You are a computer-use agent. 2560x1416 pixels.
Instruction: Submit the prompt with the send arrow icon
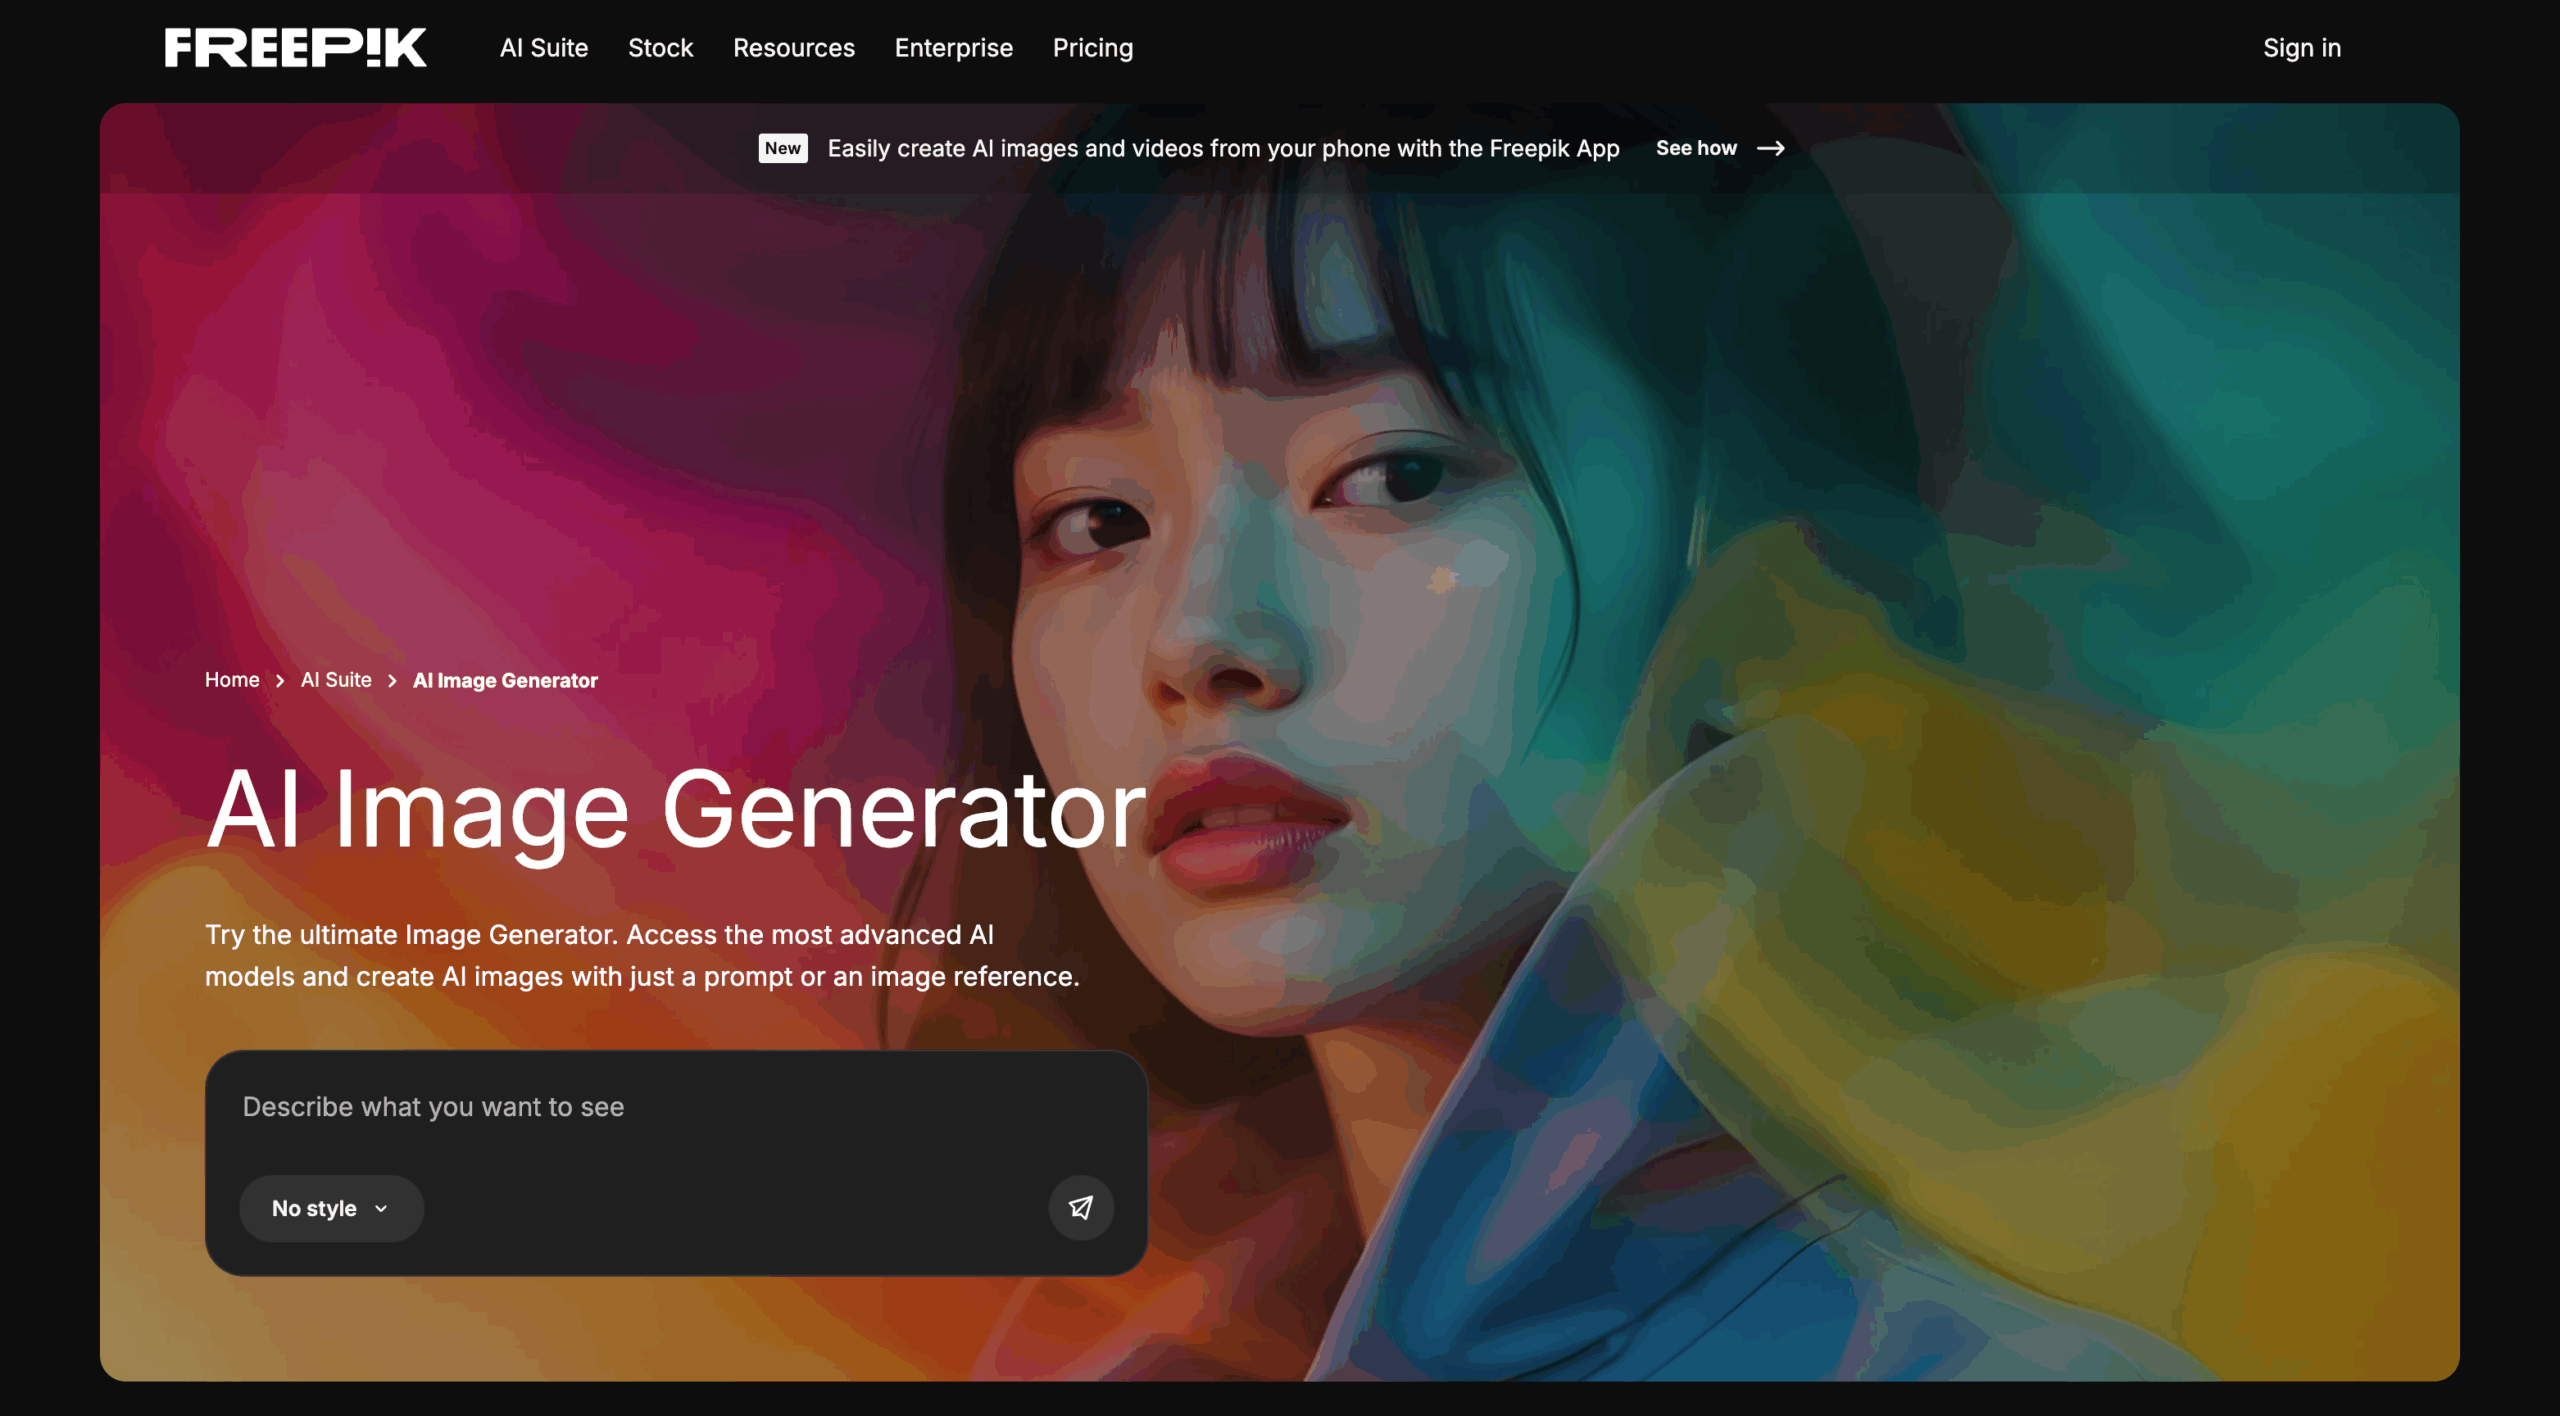(1081, 1207)
